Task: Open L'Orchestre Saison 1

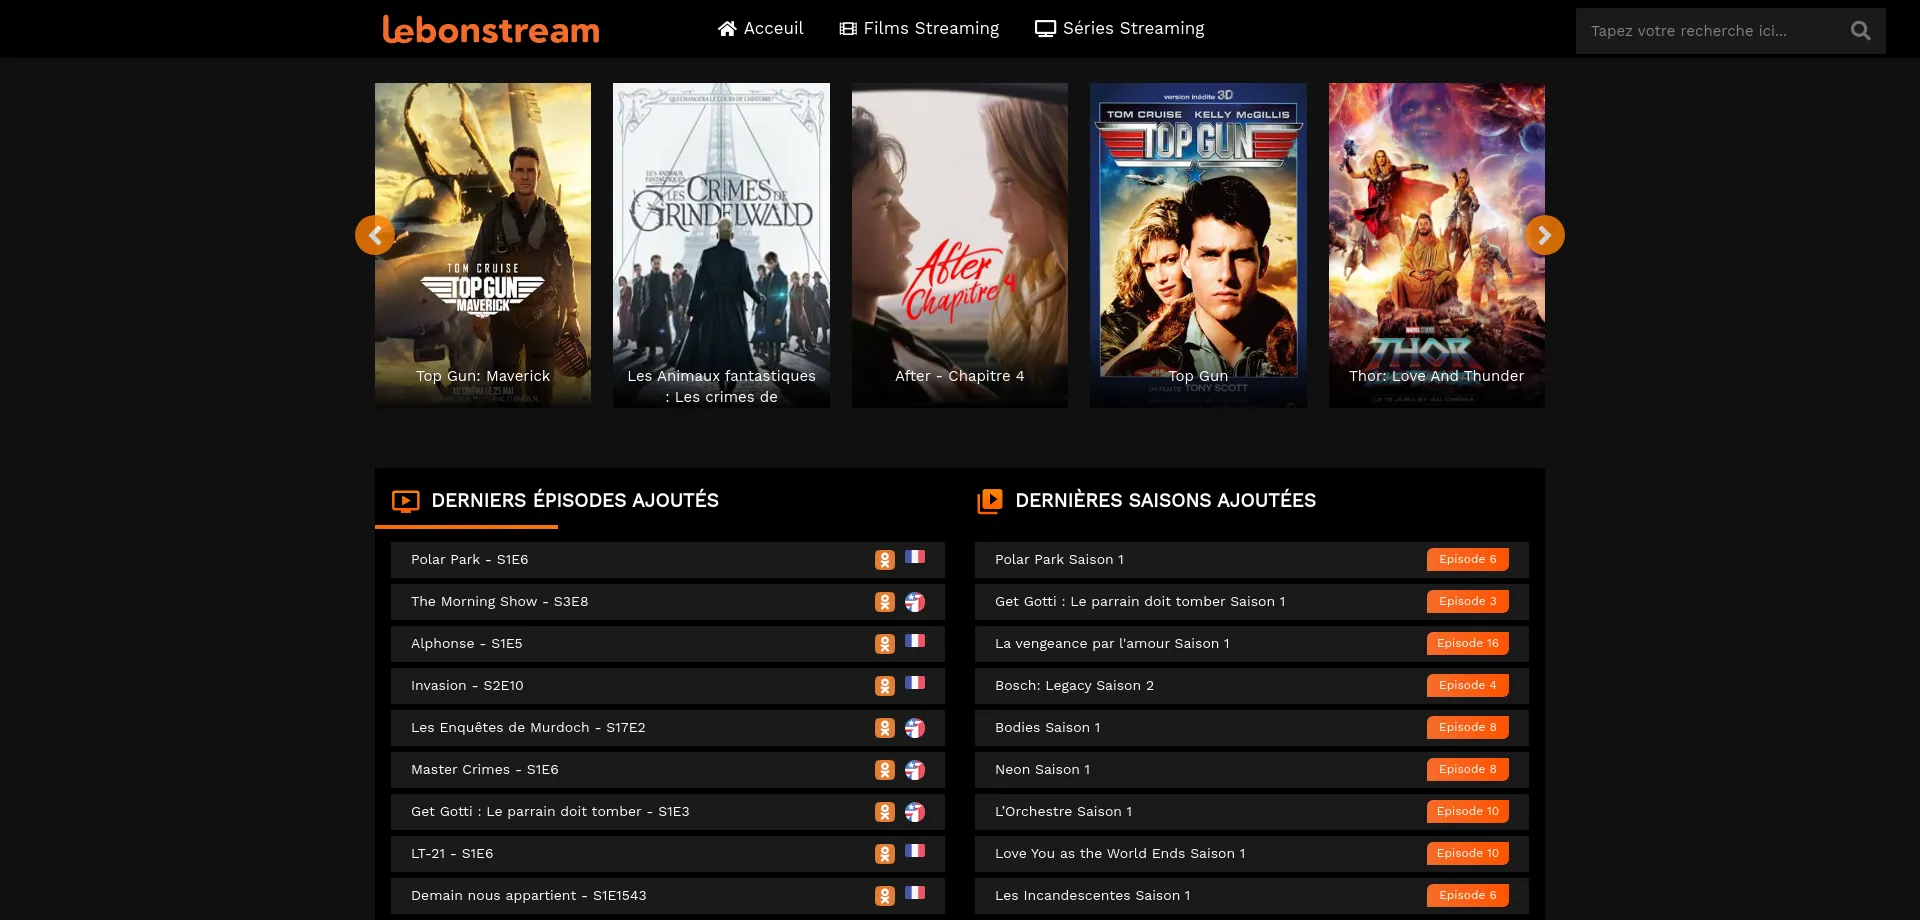Action: pos(1252,812)
